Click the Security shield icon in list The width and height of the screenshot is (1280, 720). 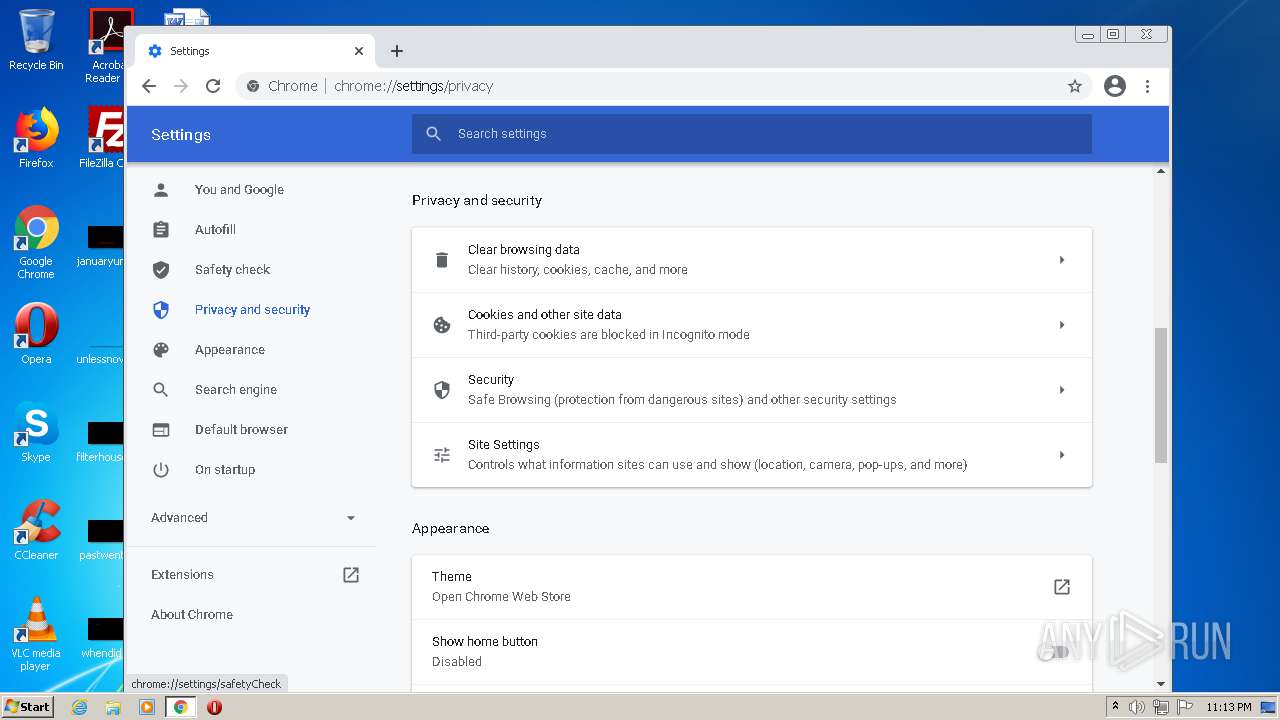[441, 390]
